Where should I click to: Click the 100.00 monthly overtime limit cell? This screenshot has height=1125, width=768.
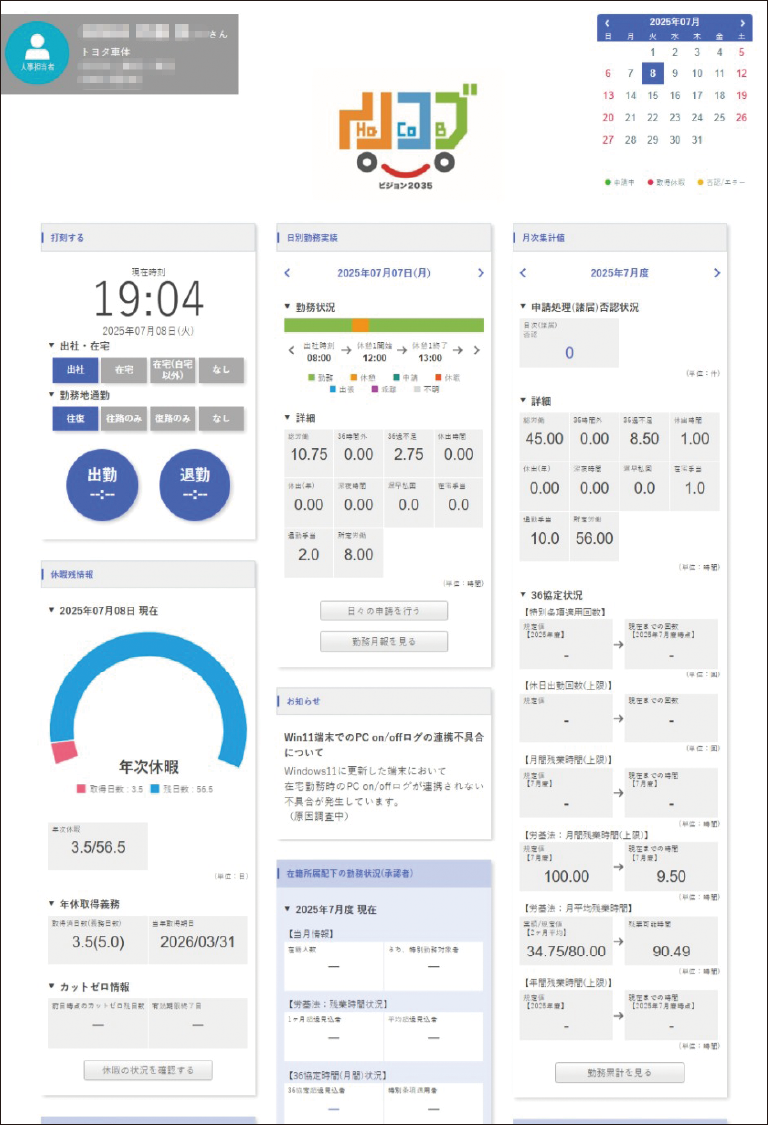566,867
